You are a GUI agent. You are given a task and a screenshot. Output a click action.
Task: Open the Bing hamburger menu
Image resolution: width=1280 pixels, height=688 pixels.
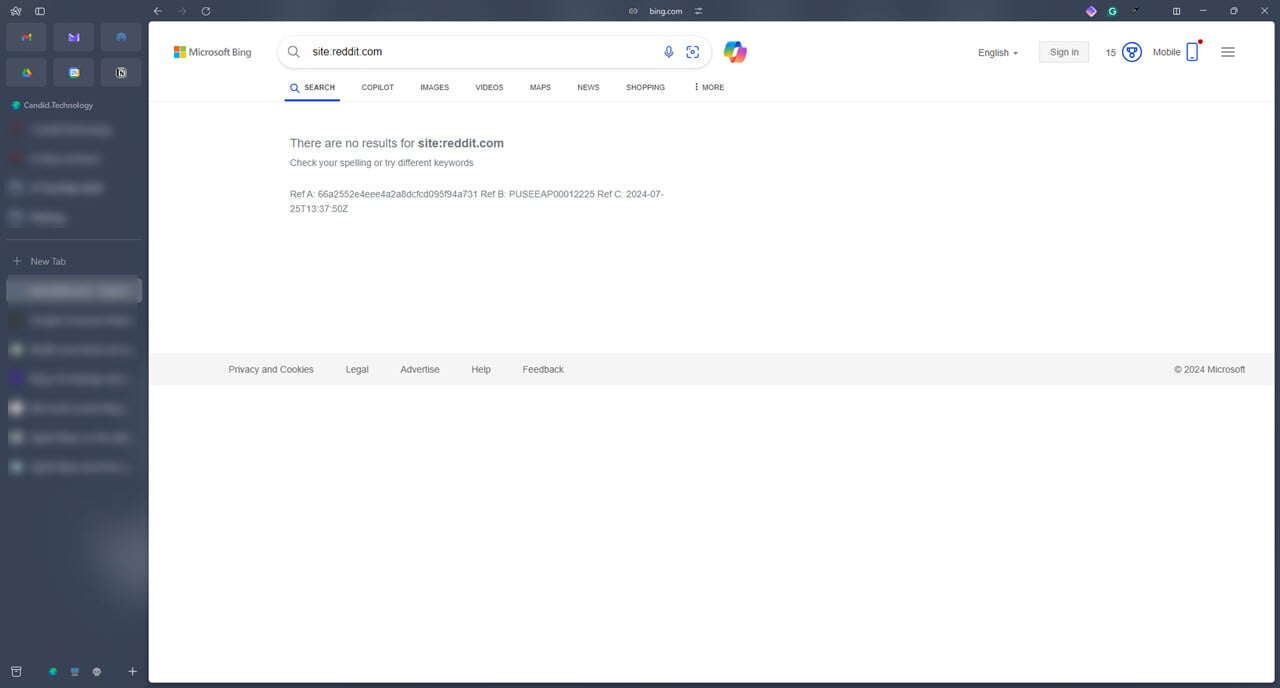point(1228,52)
